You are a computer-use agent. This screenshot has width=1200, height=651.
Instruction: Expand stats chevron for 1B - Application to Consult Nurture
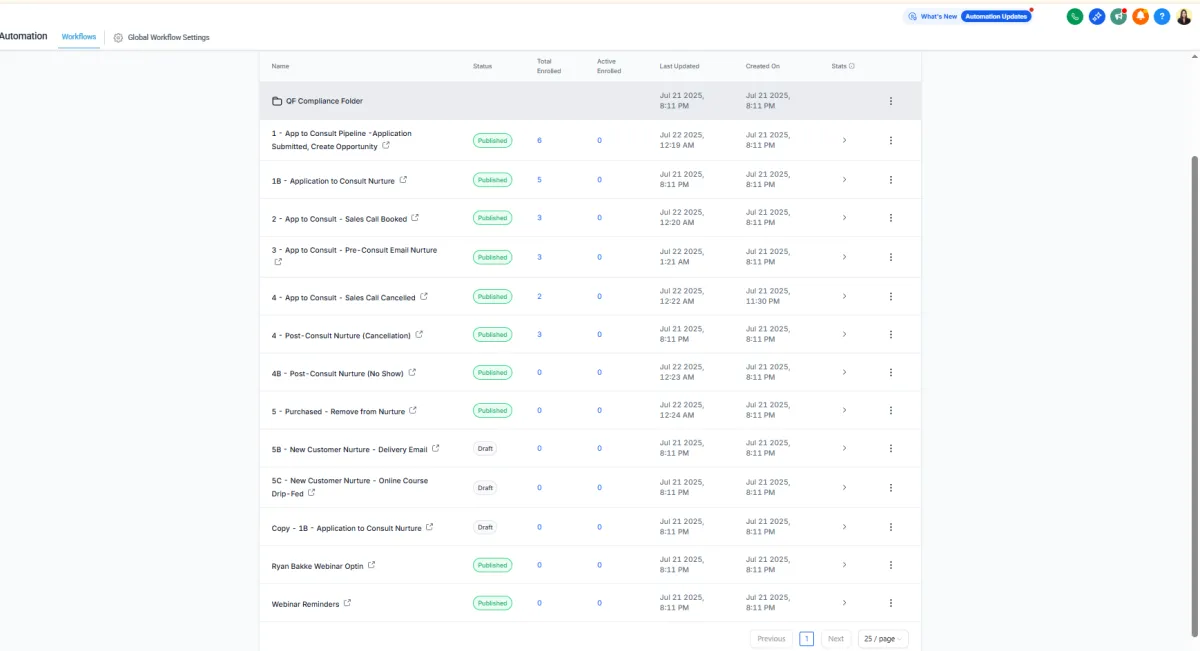(844, 180)
